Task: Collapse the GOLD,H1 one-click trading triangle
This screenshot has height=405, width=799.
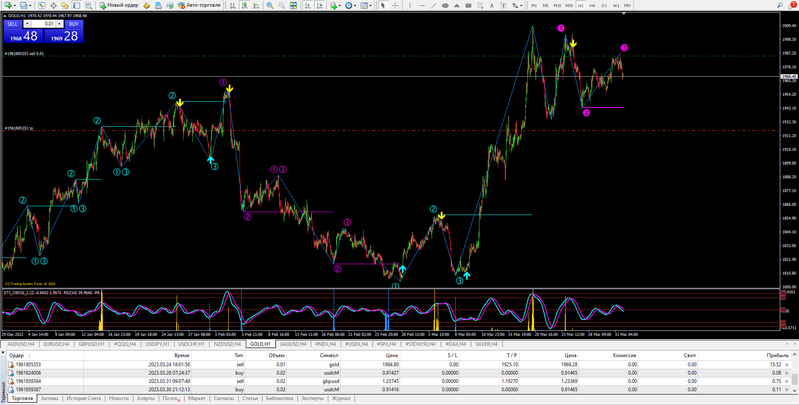Action: [5, 16]
